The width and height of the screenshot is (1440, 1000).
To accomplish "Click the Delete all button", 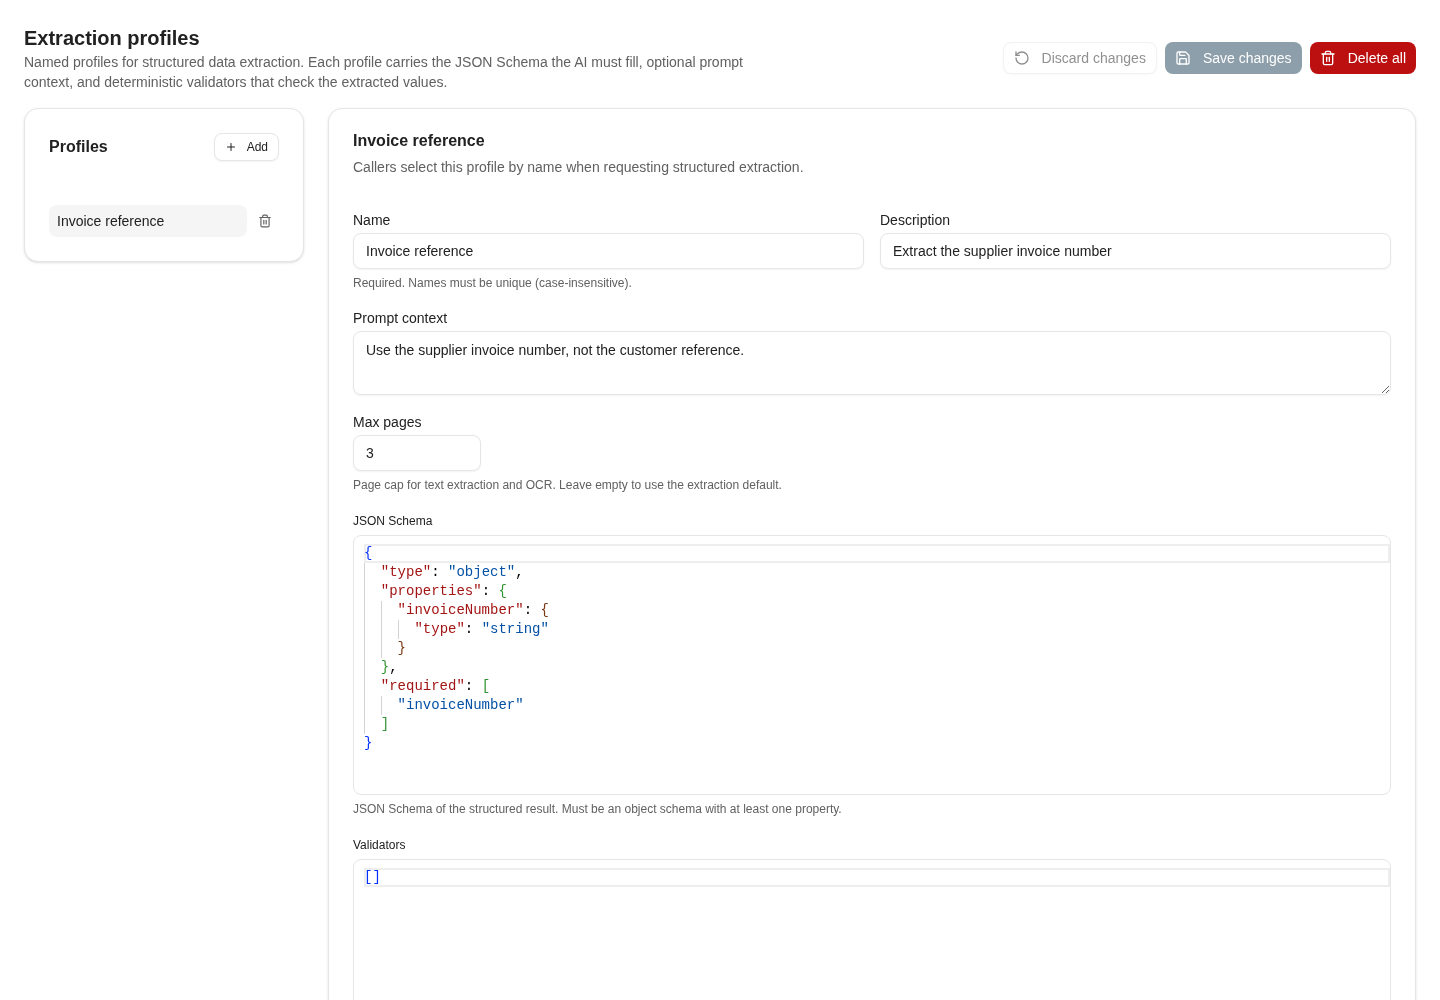I will 1363,58.
